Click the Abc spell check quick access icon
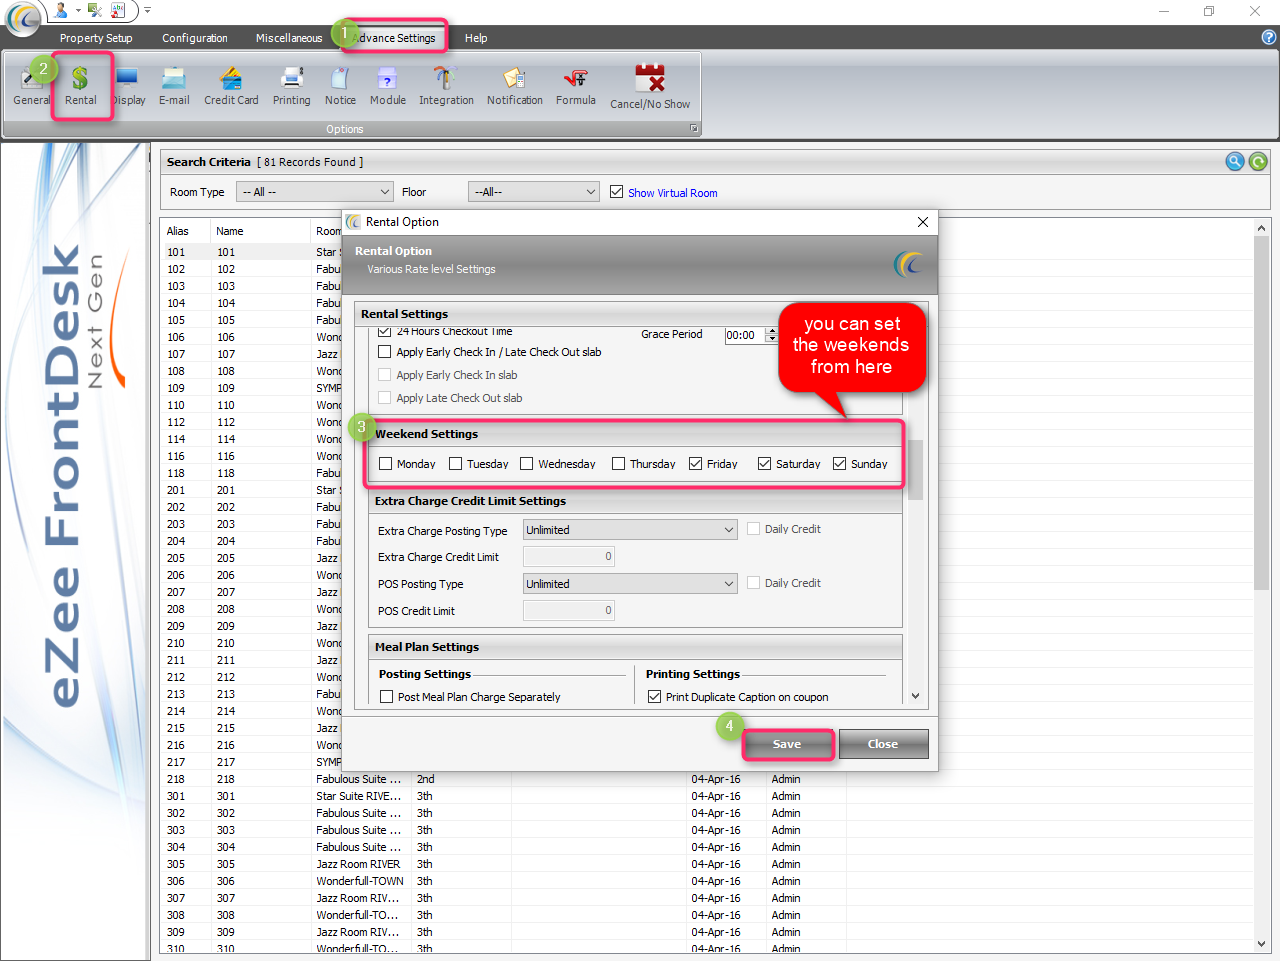This screenshot has width=1280, height=961. tap(118, 10)
